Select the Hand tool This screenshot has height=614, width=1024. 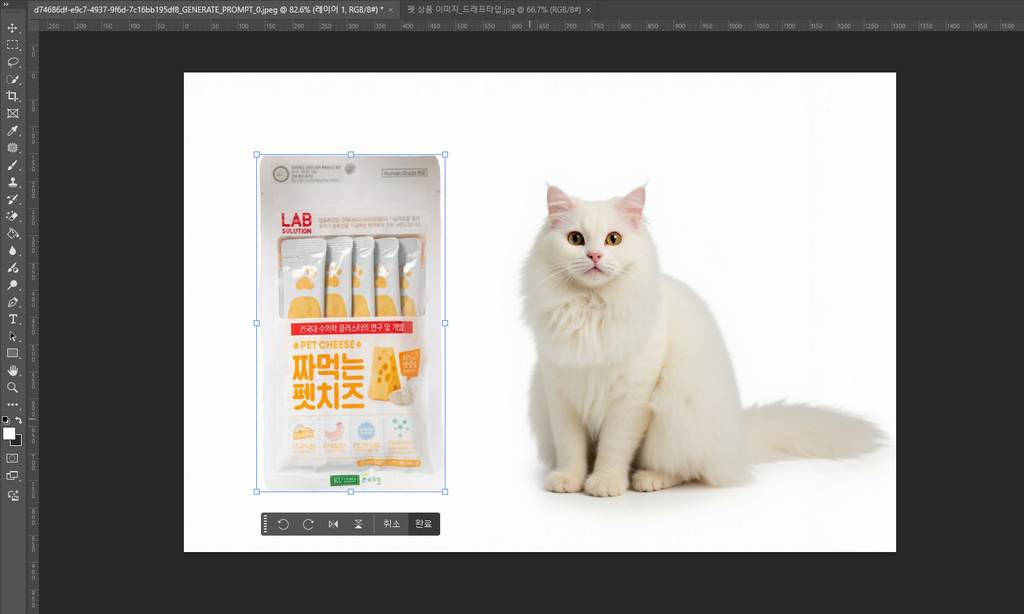pos(12,370)
